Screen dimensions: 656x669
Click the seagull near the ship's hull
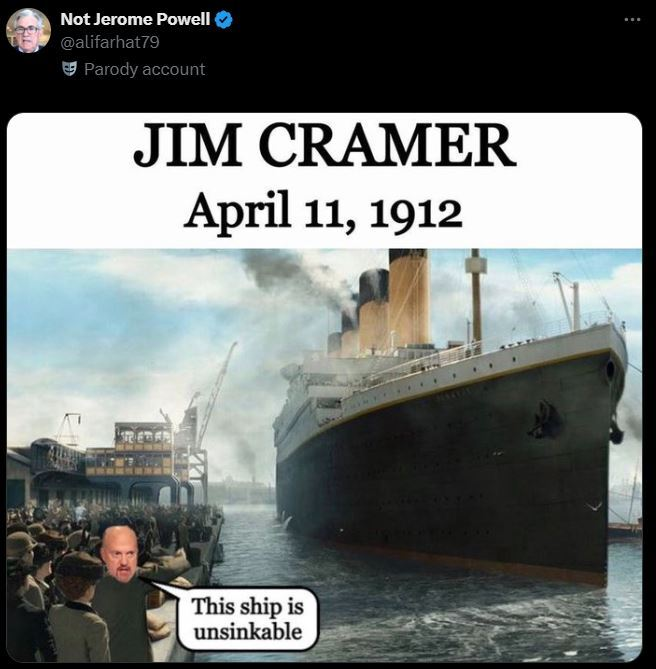[593, 506]
